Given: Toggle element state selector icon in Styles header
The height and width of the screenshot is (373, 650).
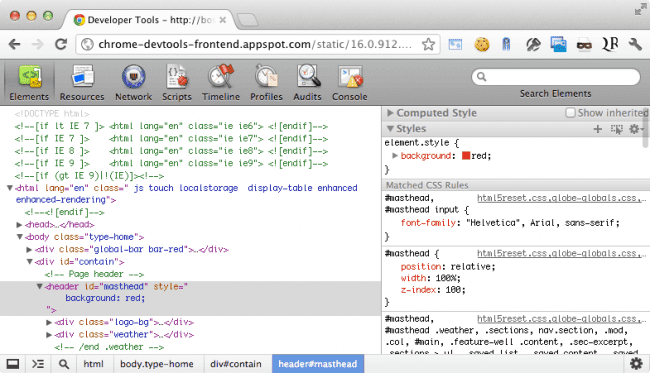Looking at the screenshot, I should point(616,129).
